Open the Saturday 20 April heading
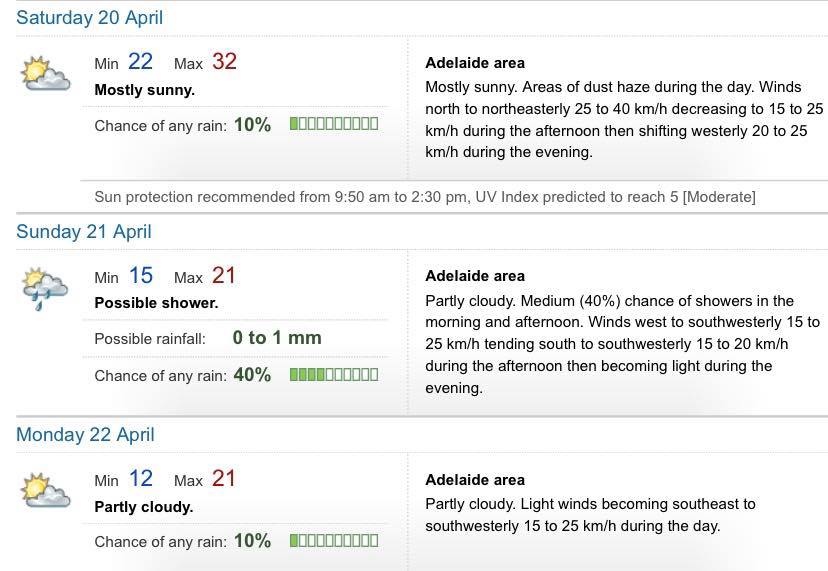828x571 pixels. click(89, 17)
